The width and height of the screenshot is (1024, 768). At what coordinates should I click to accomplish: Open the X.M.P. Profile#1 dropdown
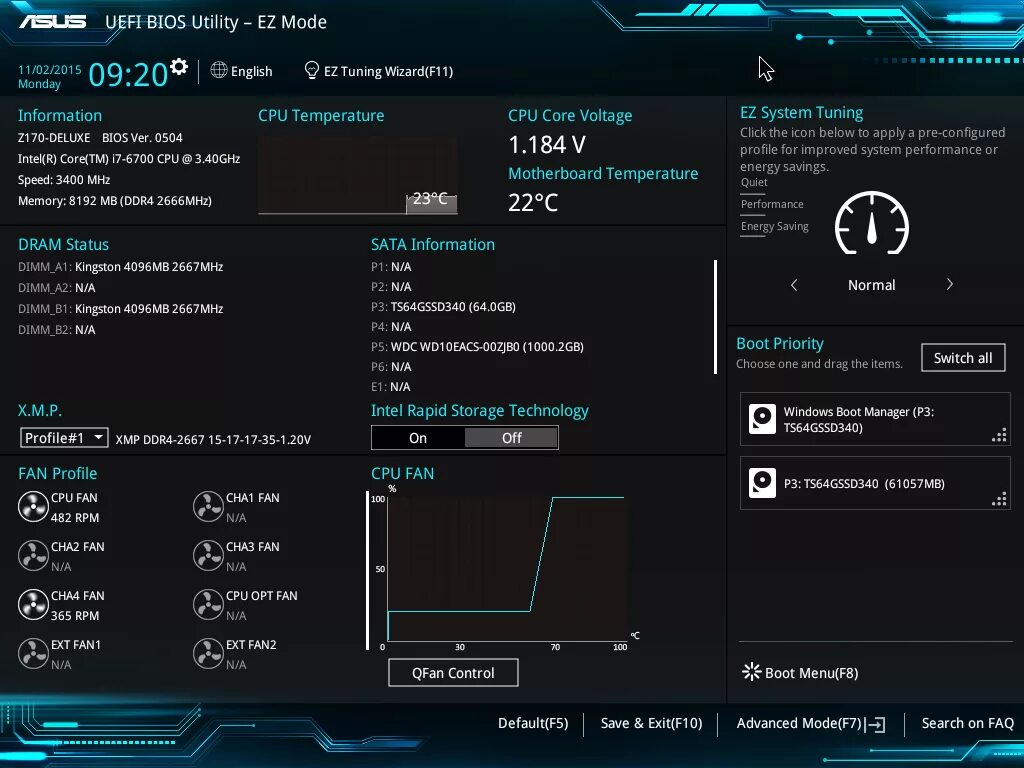pyautogui.click(x=64, y=438)
